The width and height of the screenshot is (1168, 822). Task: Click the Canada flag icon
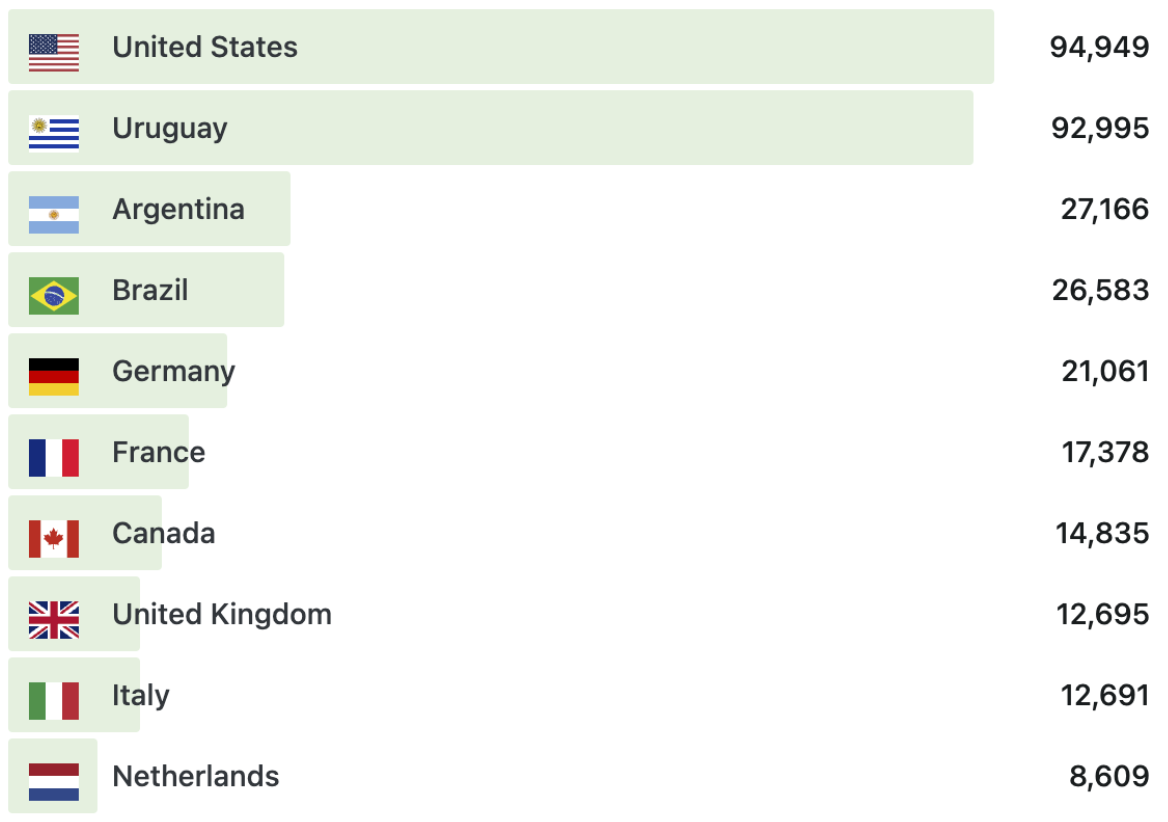coord(54,539)
